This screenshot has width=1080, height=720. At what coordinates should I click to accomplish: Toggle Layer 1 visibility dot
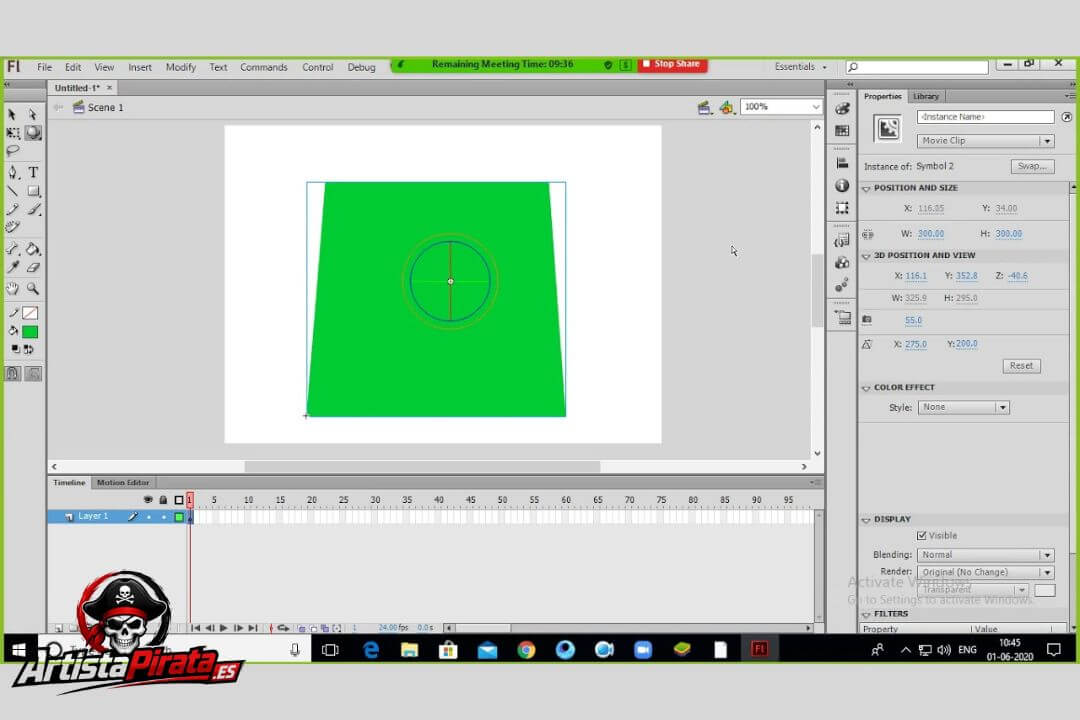[149, 517]
